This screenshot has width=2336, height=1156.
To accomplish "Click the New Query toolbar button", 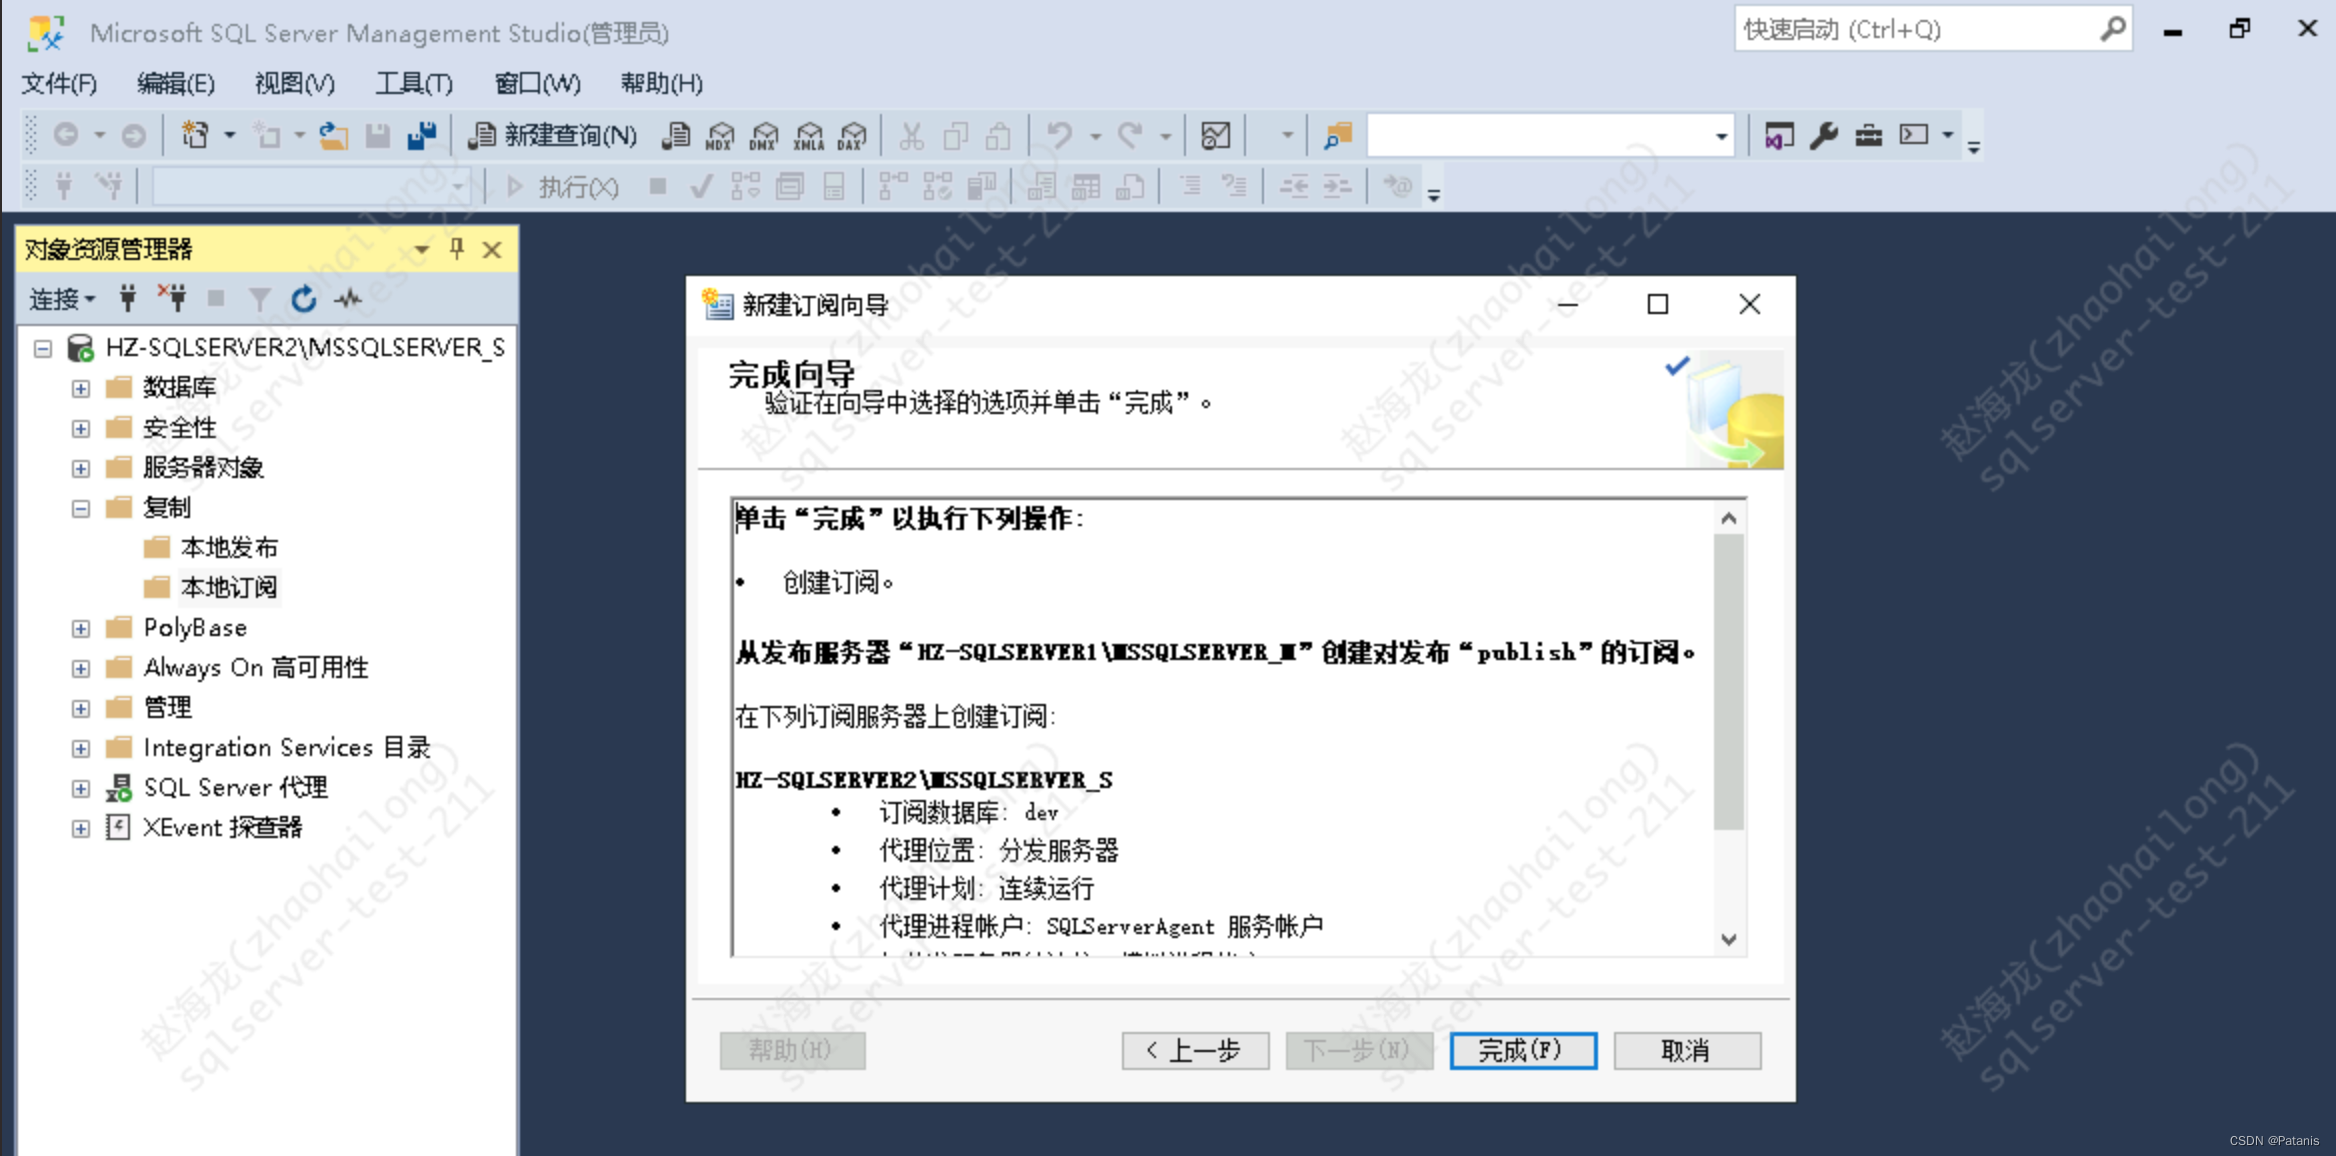I will click(553, 135).
